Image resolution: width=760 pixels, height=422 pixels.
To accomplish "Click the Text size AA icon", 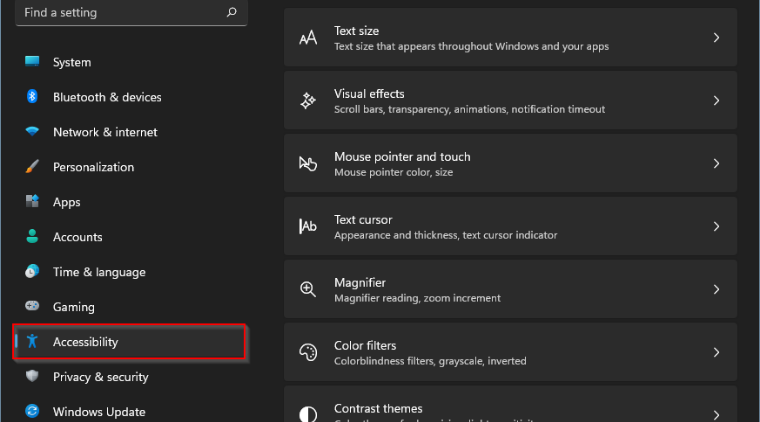I will 308,38.
